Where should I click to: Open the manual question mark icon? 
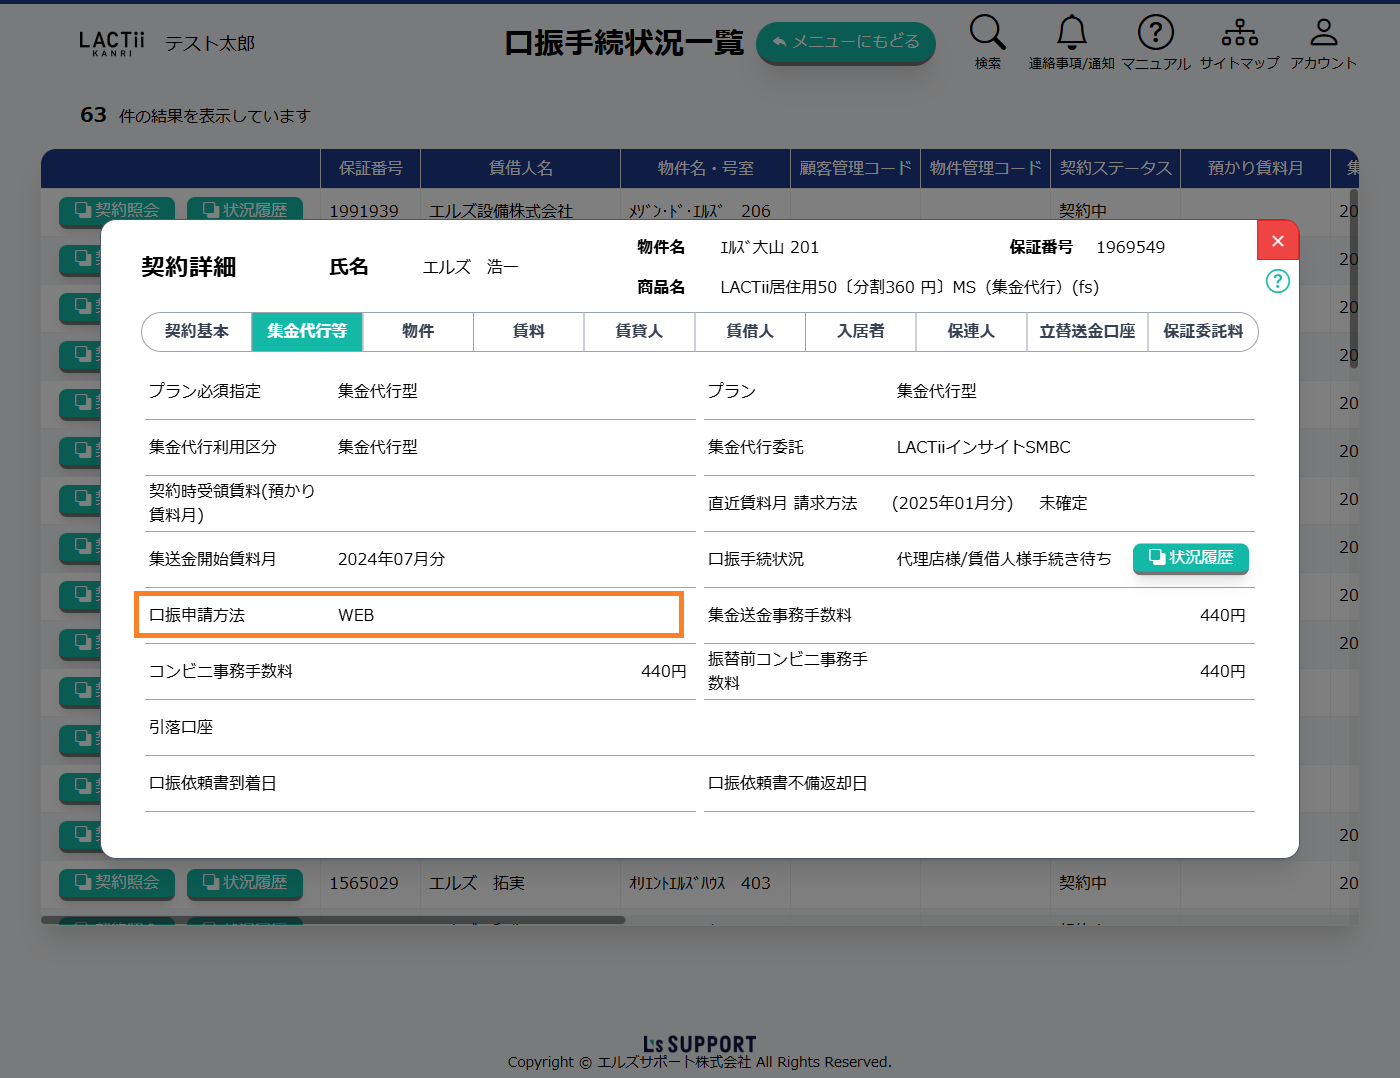[x=1155, y=33]
